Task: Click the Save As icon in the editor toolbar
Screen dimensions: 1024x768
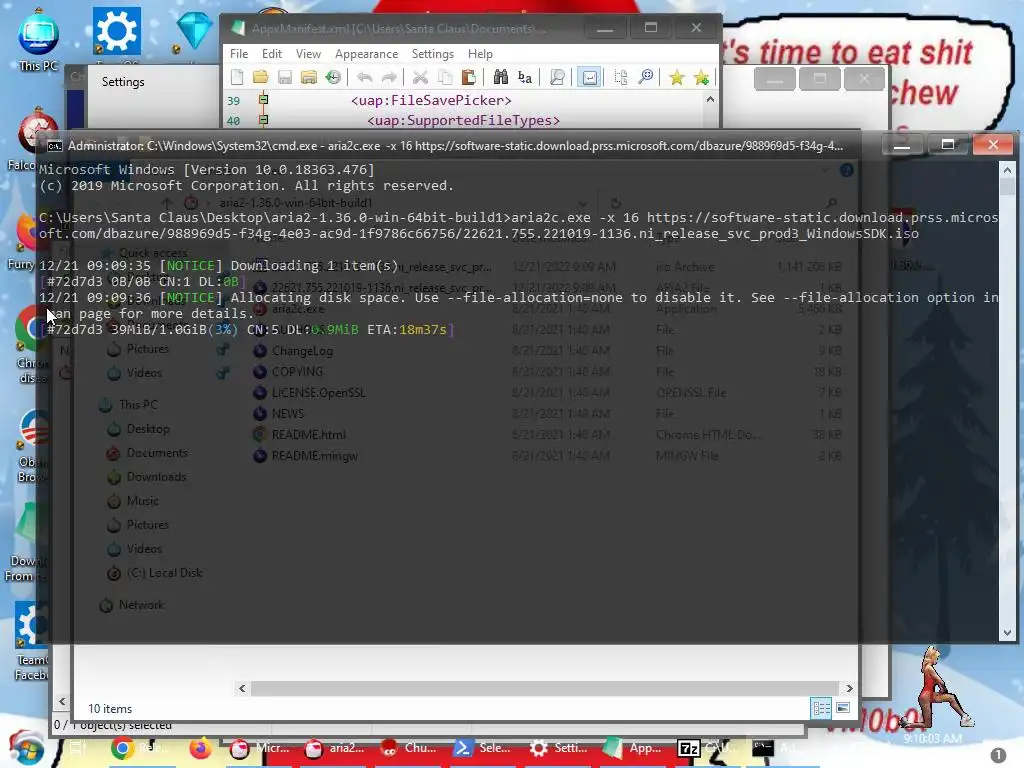Action: point(309,78)
